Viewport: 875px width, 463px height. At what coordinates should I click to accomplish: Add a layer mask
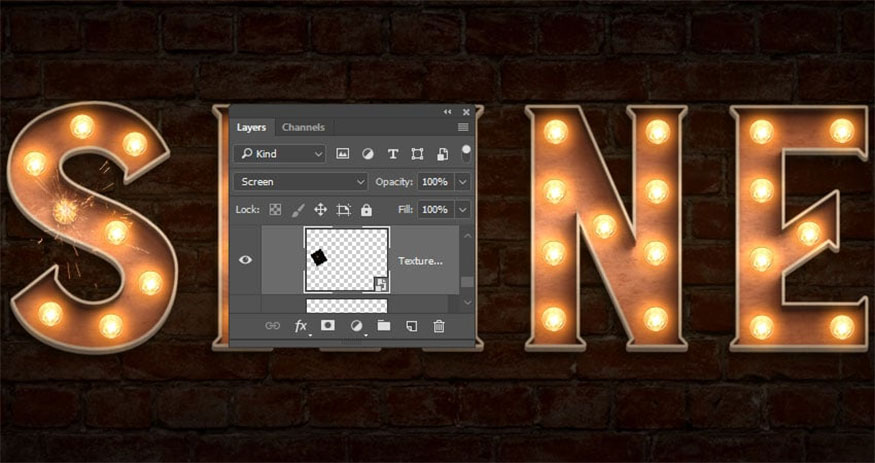click(x=328, y=326)
